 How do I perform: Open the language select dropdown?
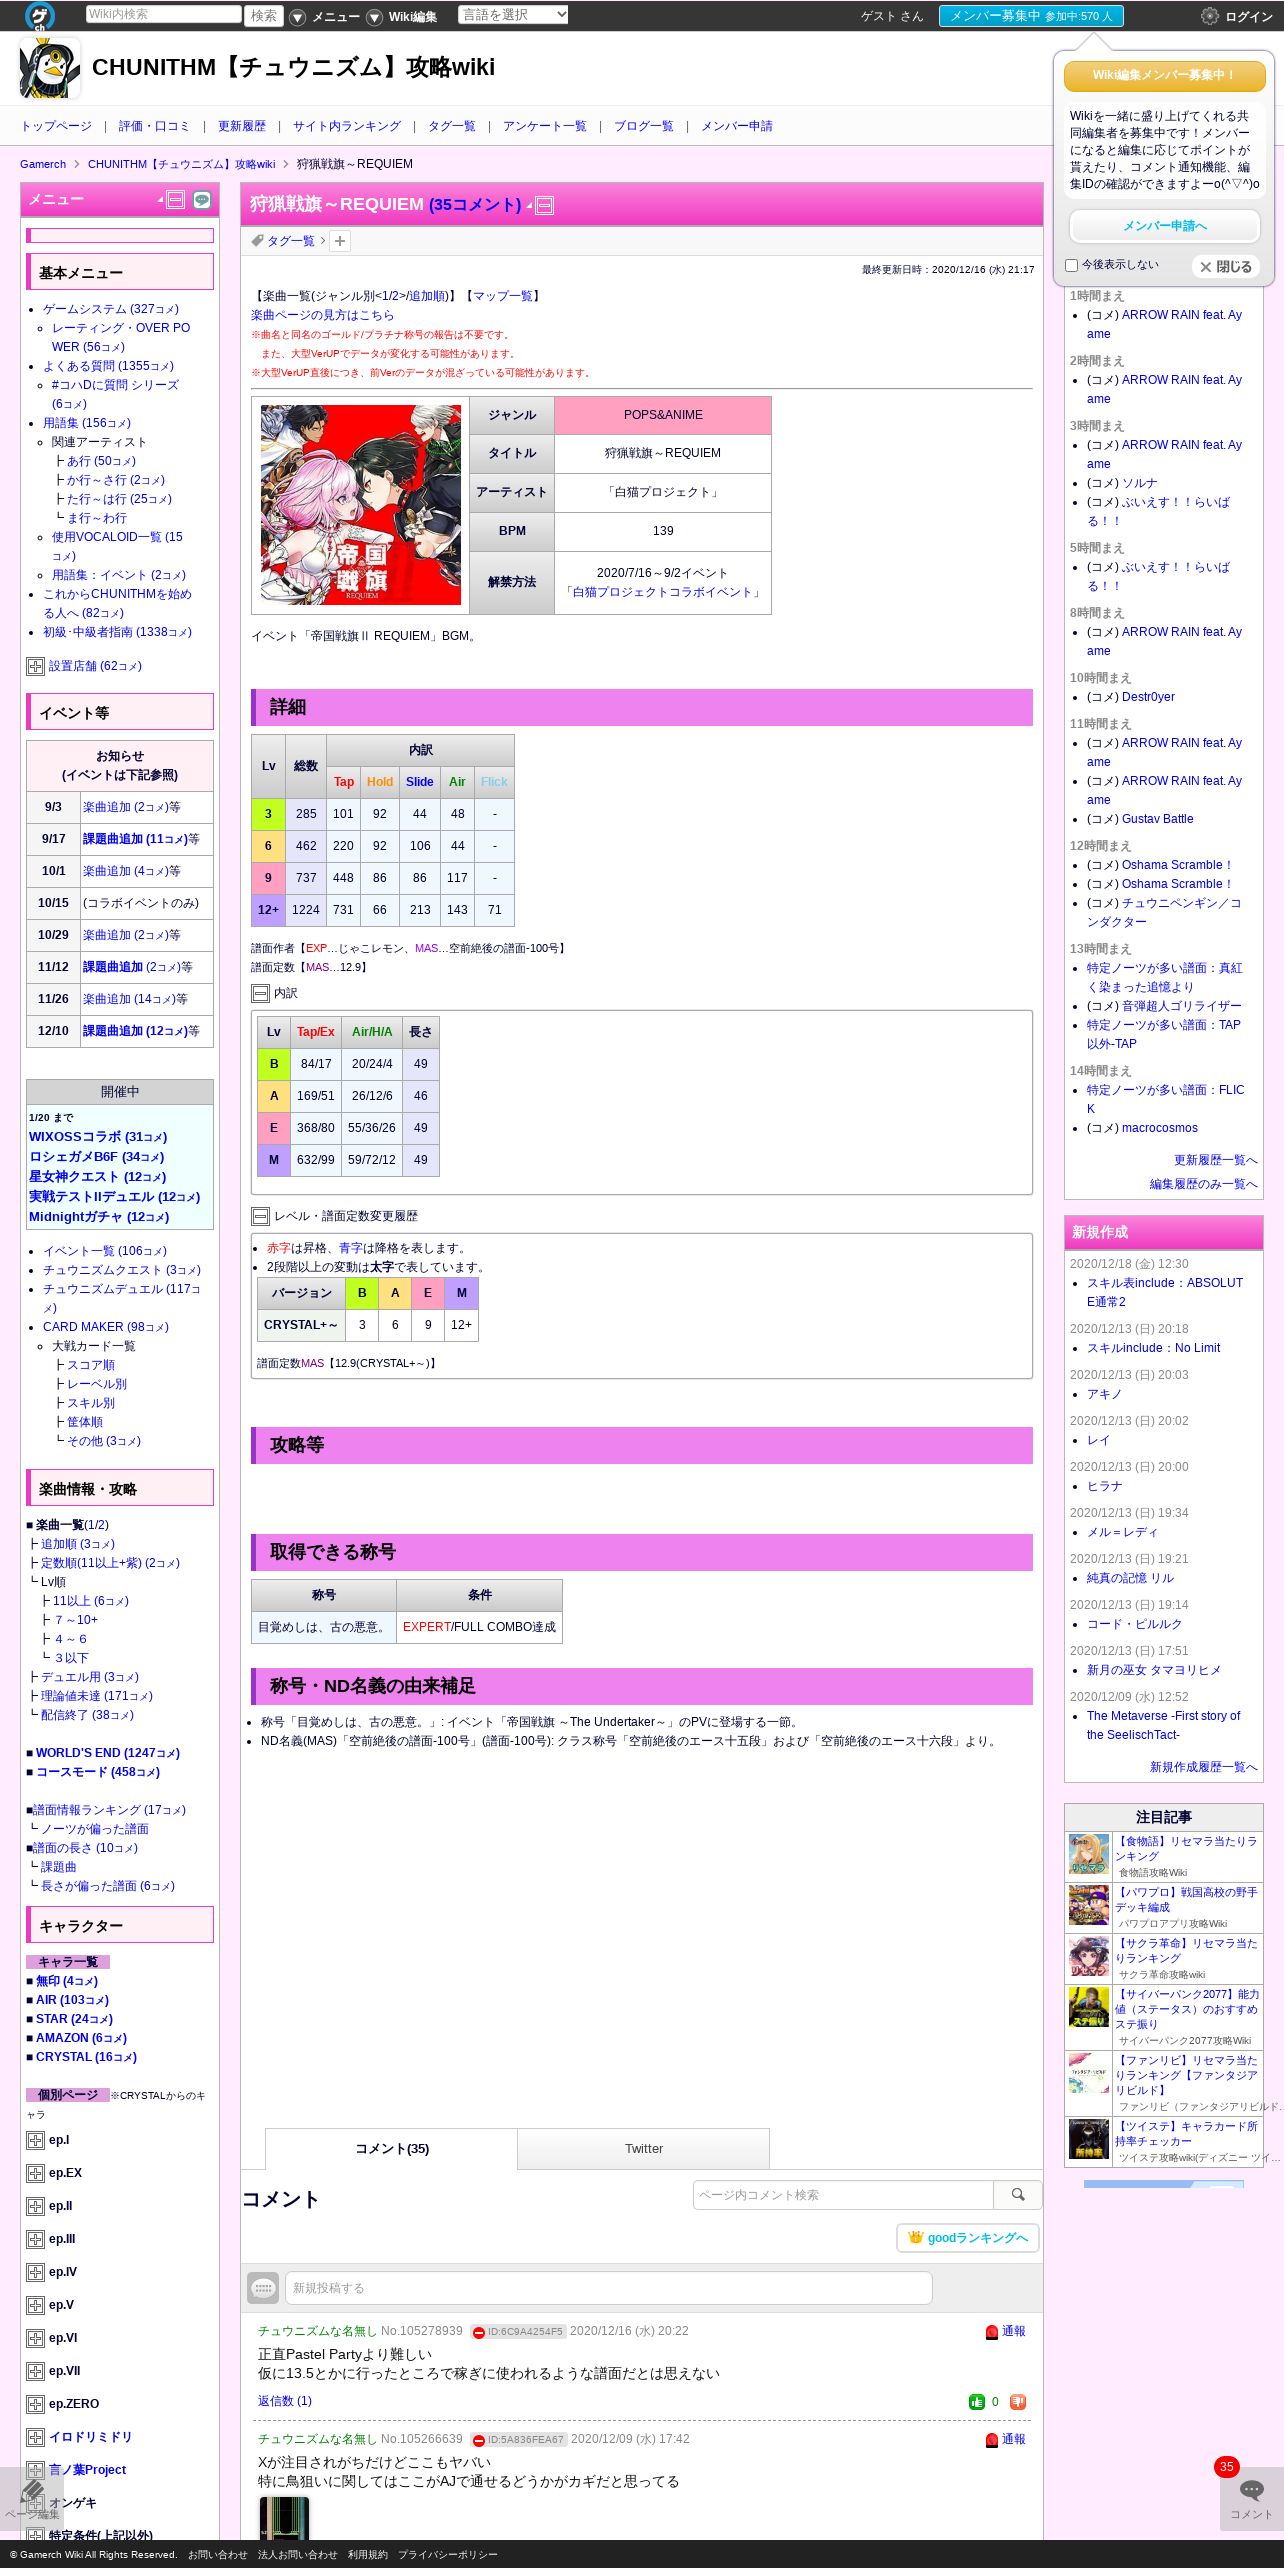coord(513,14)
